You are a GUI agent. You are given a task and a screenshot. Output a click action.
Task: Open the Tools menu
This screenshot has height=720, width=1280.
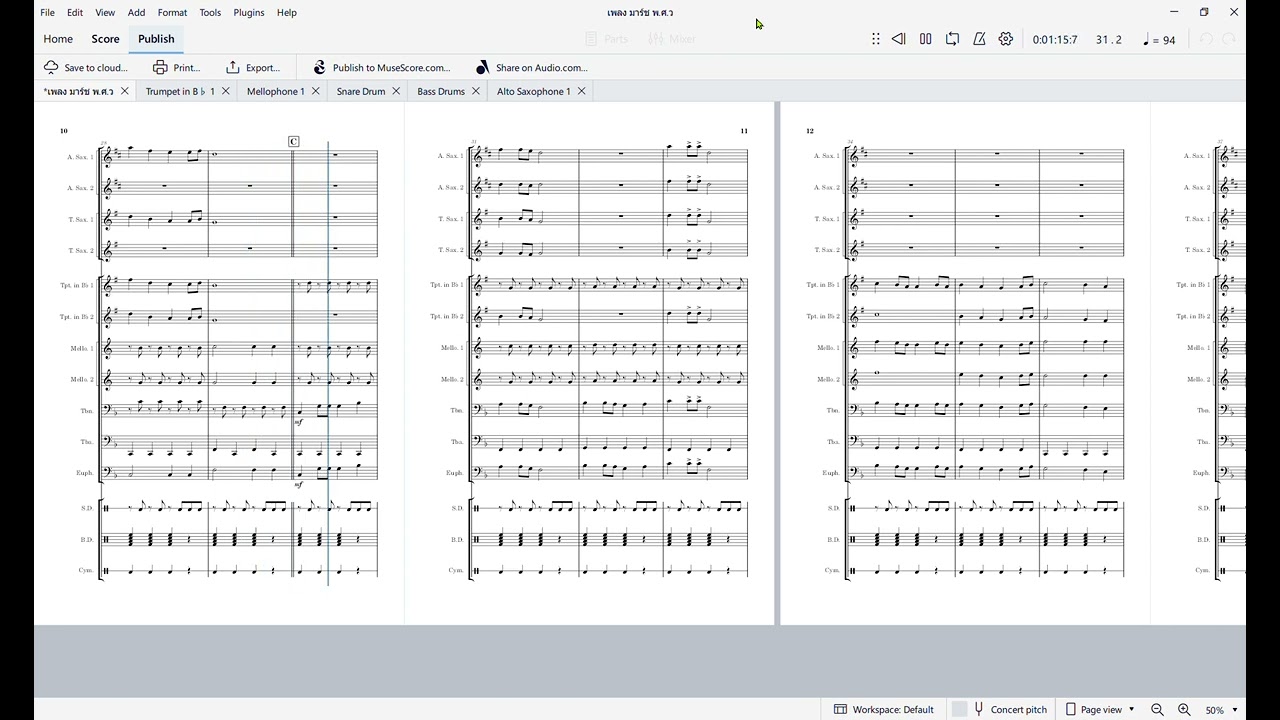click(x=210, y=12)
